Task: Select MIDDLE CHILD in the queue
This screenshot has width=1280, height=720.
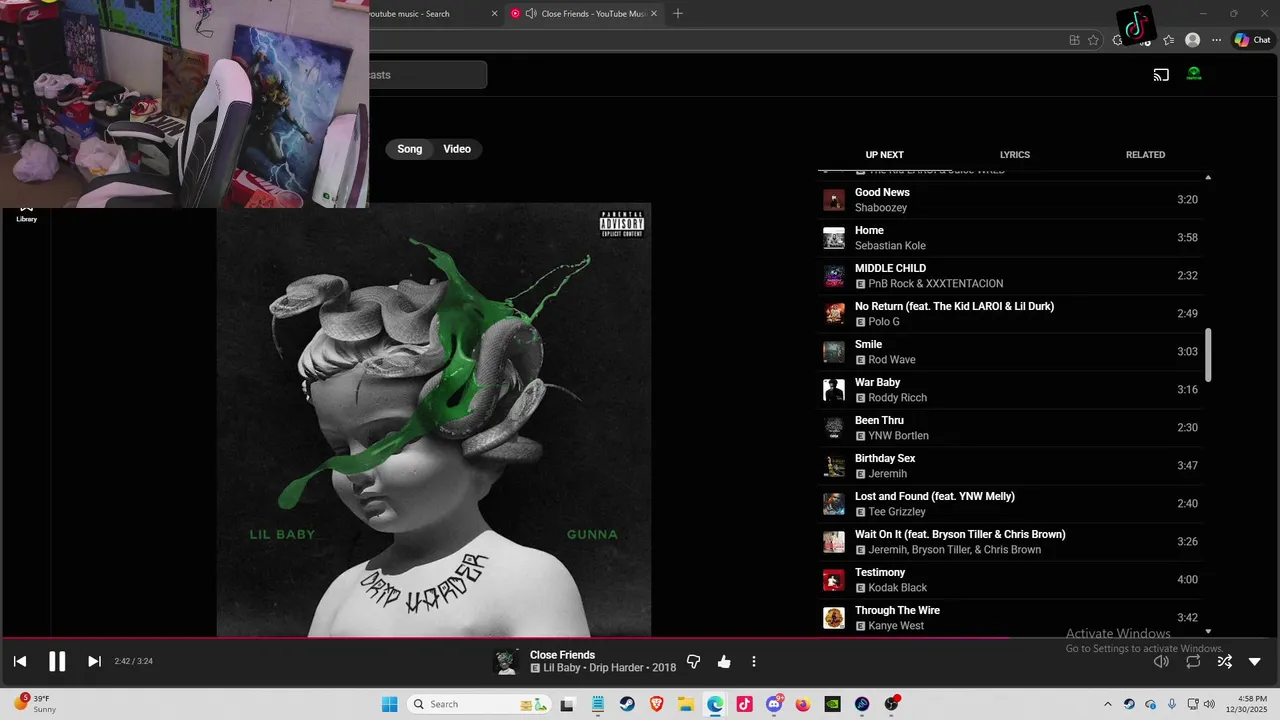Action: tap(1010, 276)
